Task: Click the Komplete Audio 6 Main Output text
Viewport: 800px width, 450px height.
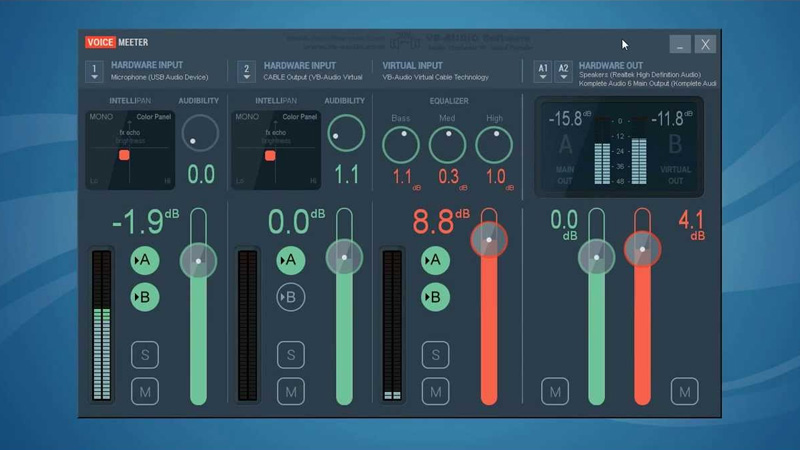Action: [647, 83]
